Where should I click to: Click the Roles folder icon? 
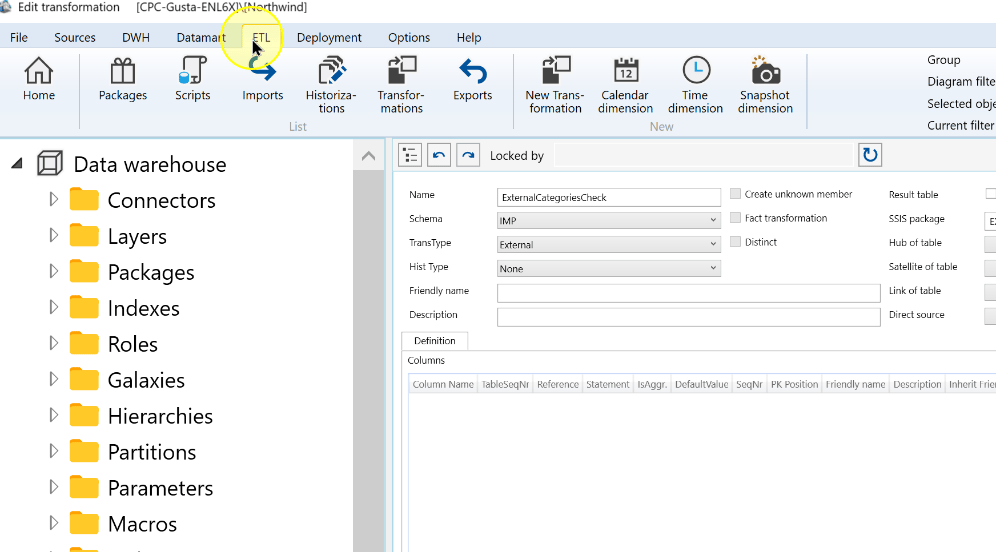point(84,344)
